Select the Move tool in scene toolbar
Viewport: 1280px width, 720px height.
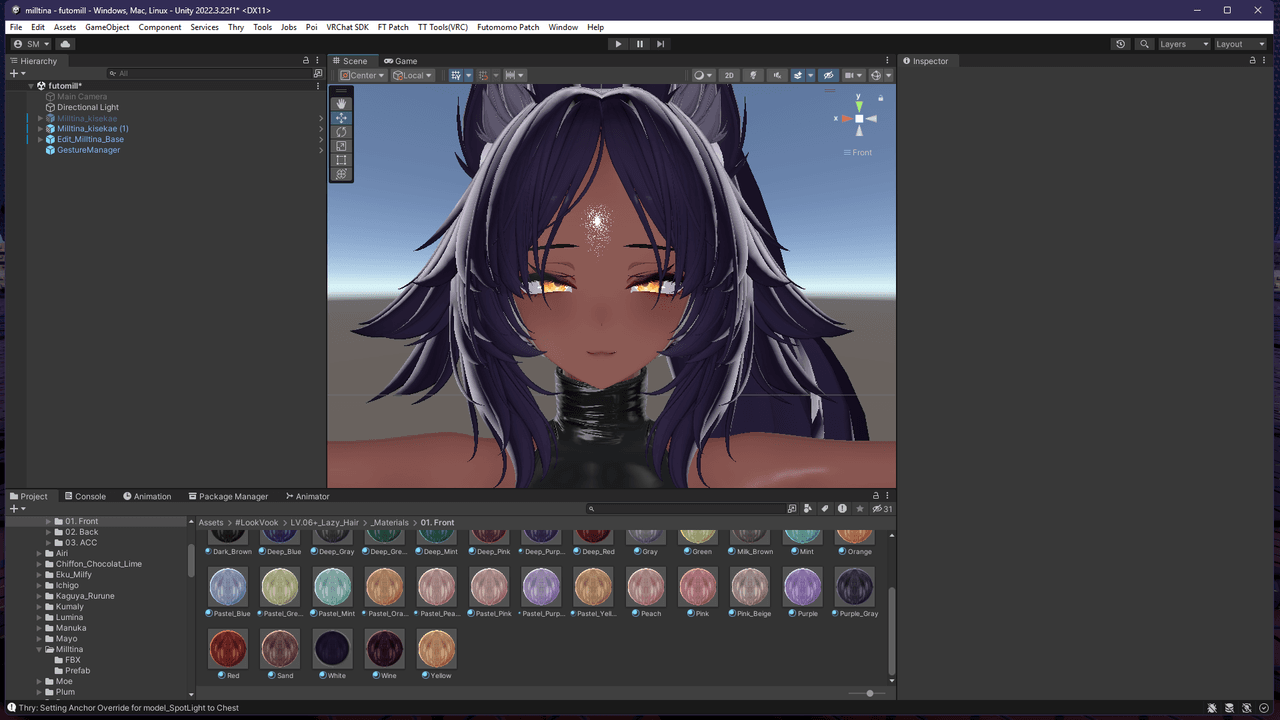341,118
